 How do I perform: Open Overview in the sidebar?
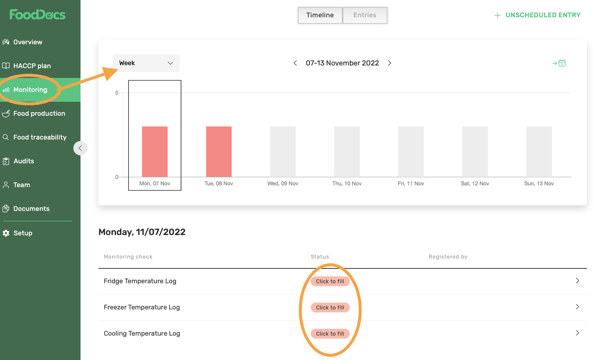28,42
